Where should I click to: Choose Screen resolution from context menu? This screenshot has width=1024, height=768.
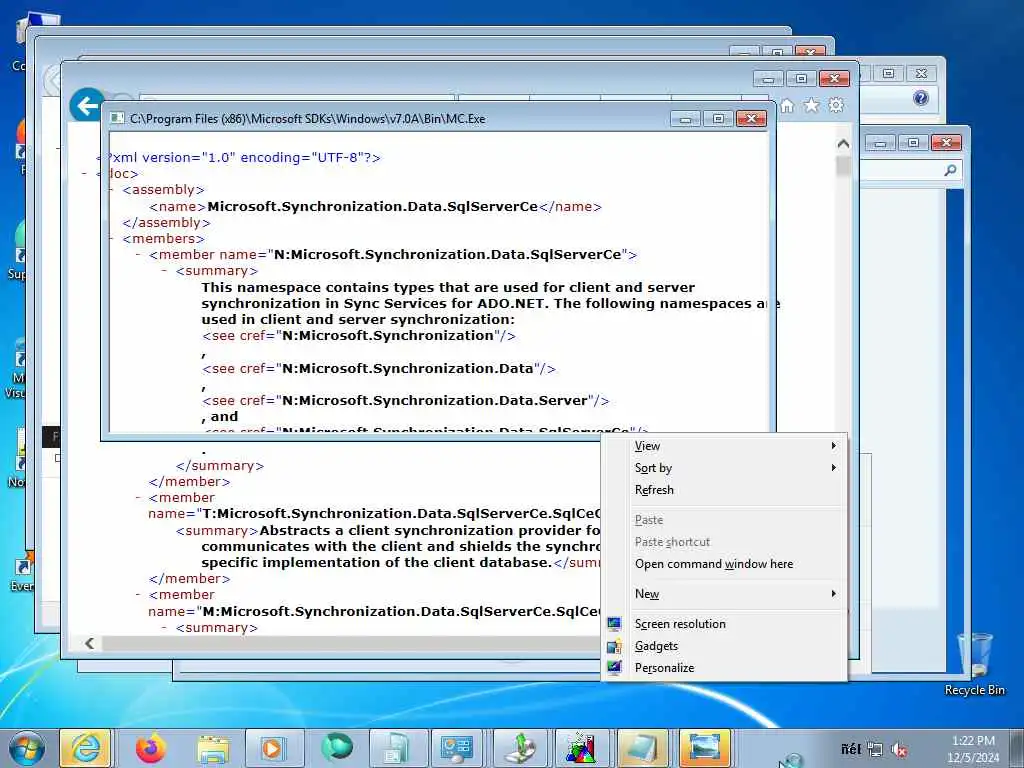pos(725,624)
